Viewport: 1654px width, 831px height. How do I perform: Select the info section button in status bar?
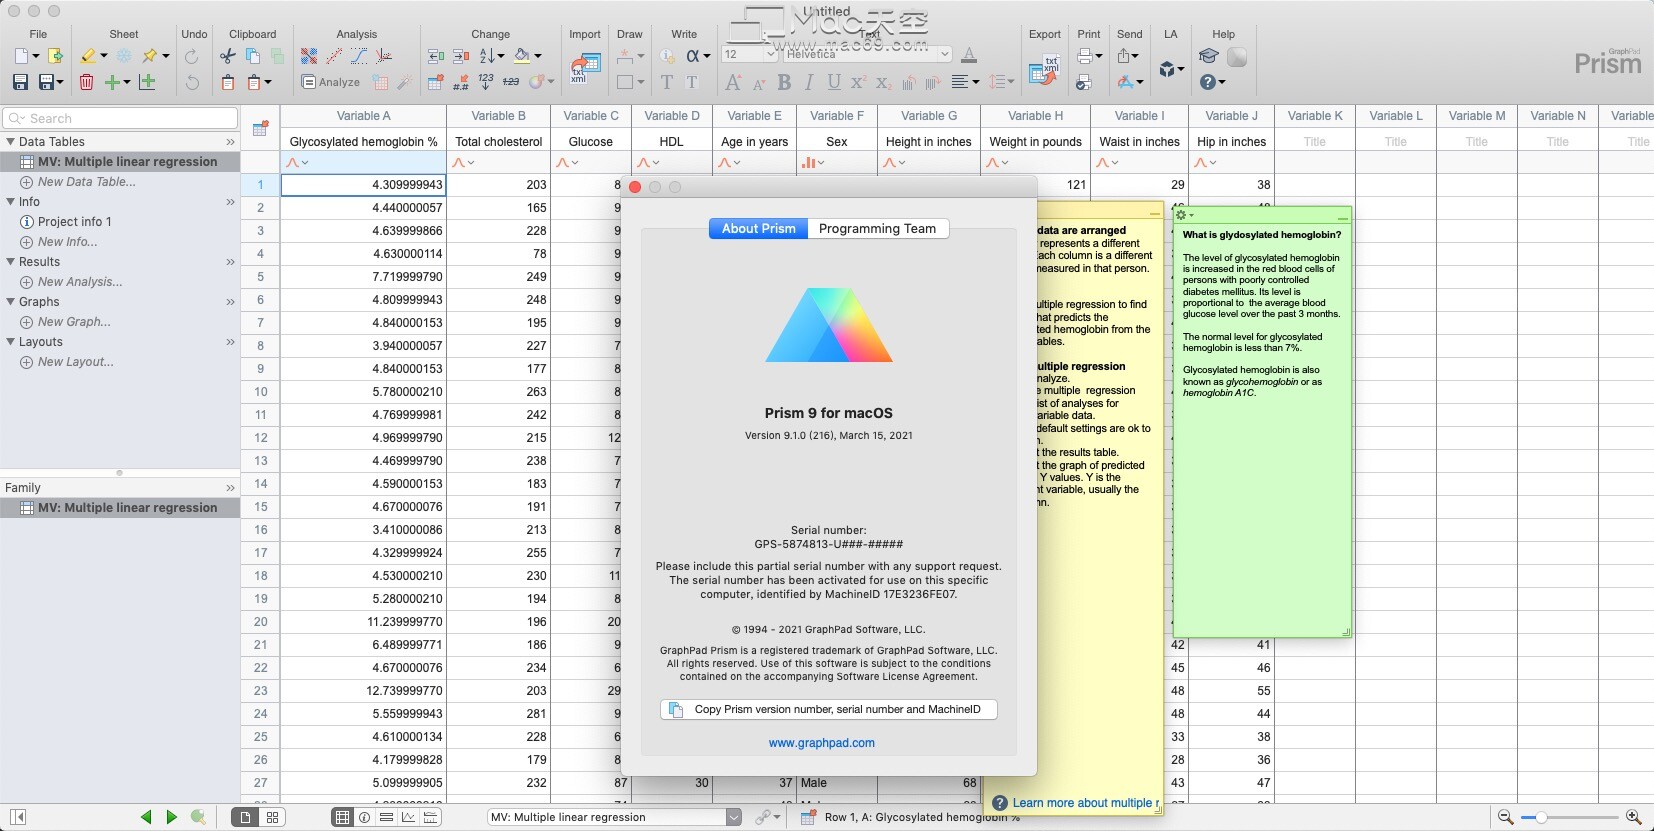click(x=364, y=817)
